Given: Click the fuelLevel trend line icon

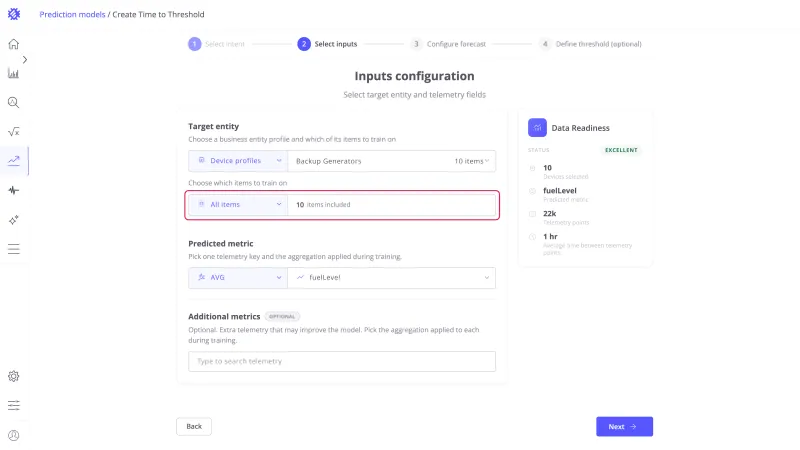Looking at the screenshot, I should pos(301,277).
